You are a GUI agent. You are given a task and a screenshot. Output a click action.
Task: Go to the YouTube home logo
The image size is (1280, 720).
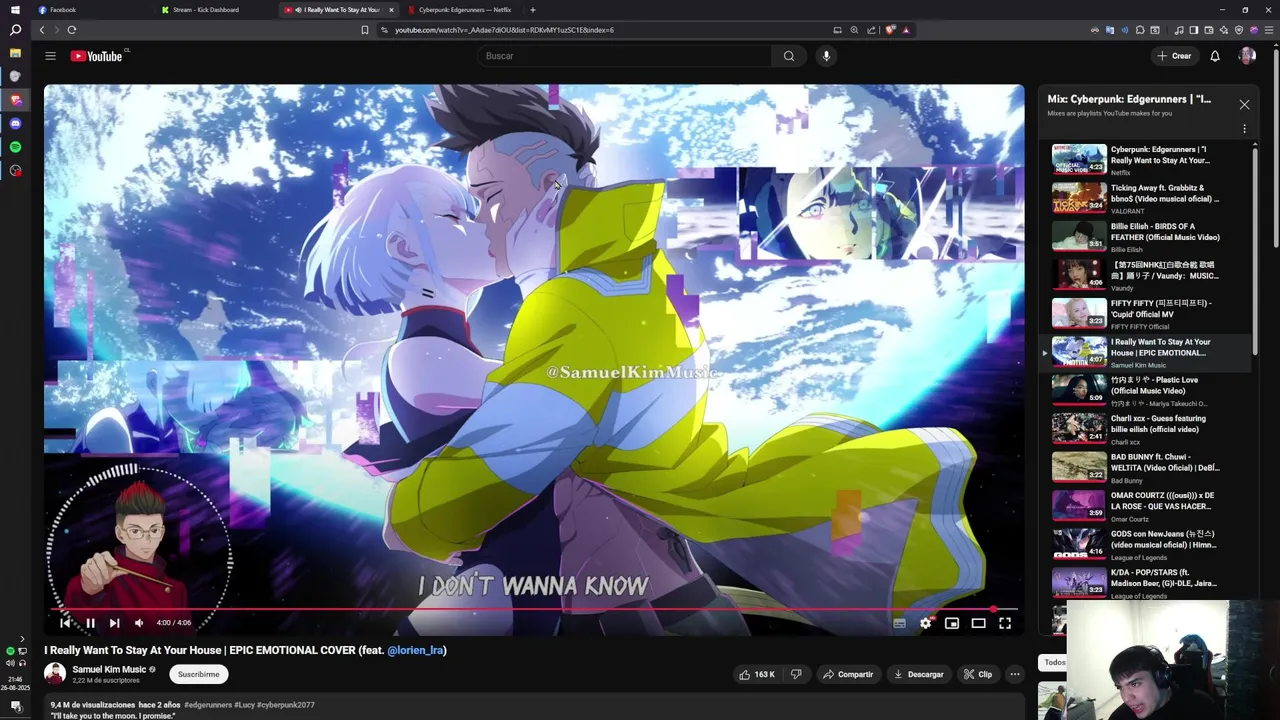click(x=96, y=56)
